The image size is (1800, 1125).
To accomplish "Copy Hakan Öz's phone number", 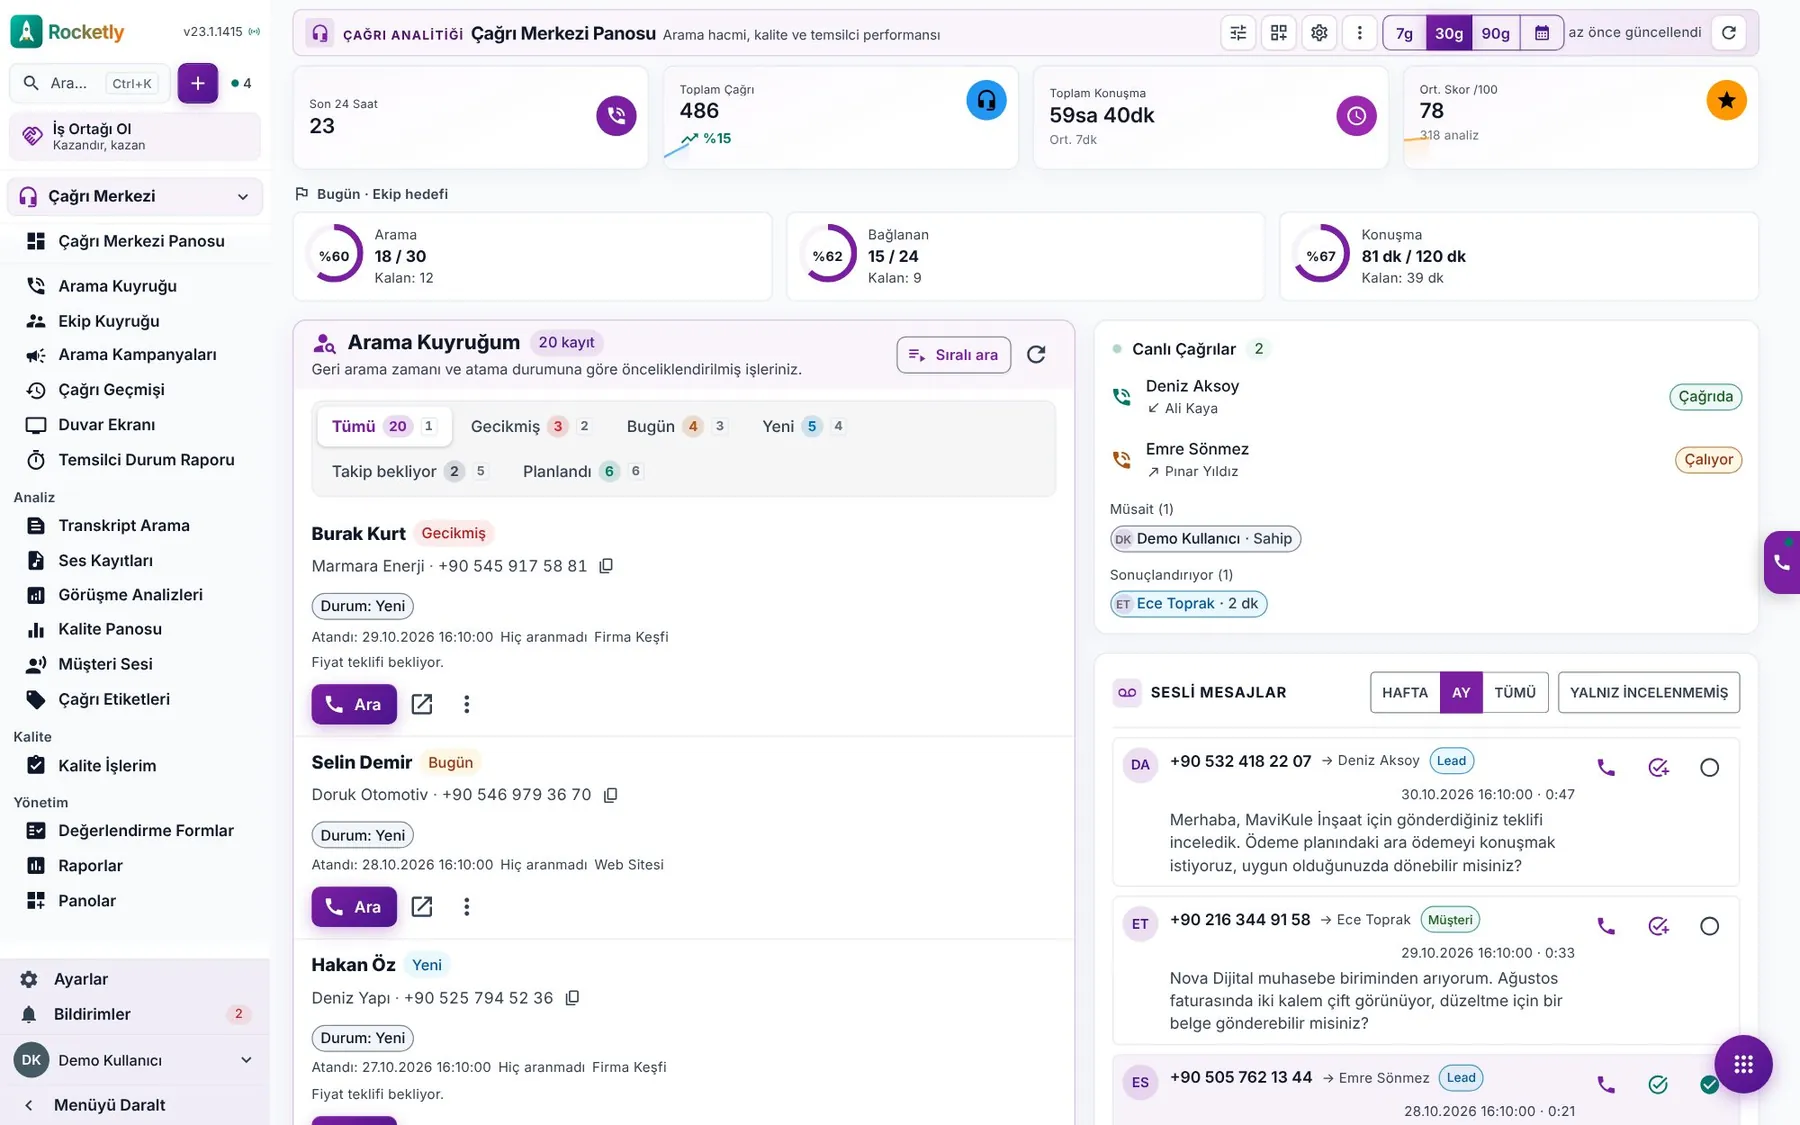I will pyautogui.click(x=572, y=998).
